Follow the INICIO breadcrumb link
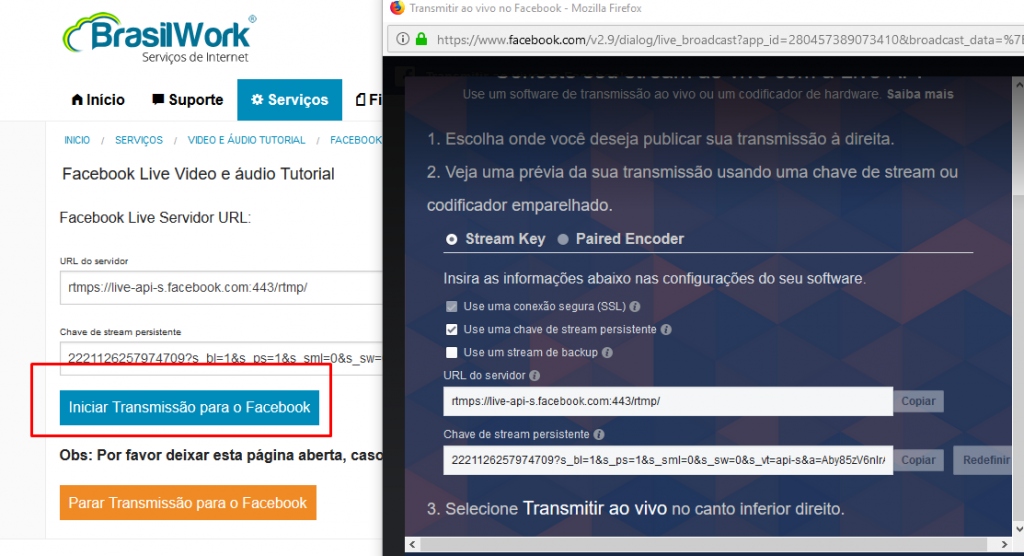Image resolution: width=1024 pixels, height=556 pixels. [77, 140]
